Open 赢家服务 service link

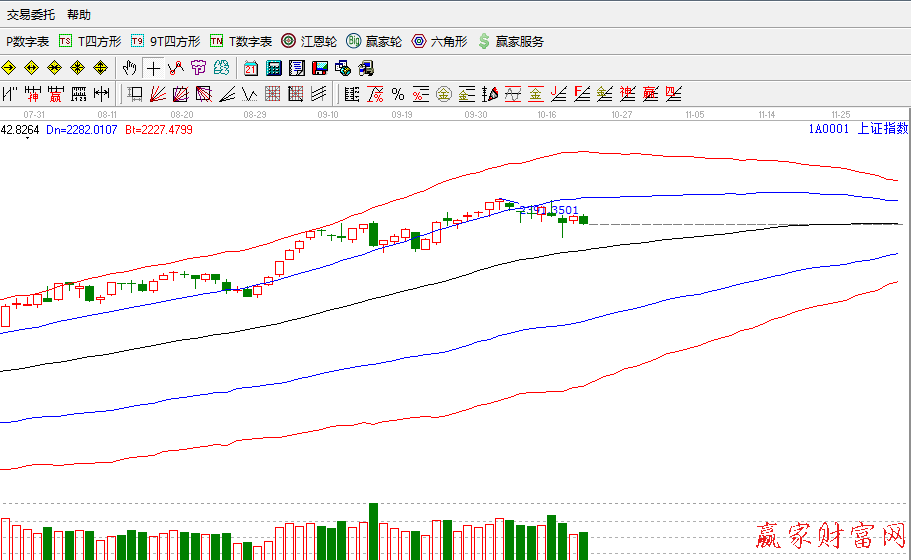pos(511,41)
